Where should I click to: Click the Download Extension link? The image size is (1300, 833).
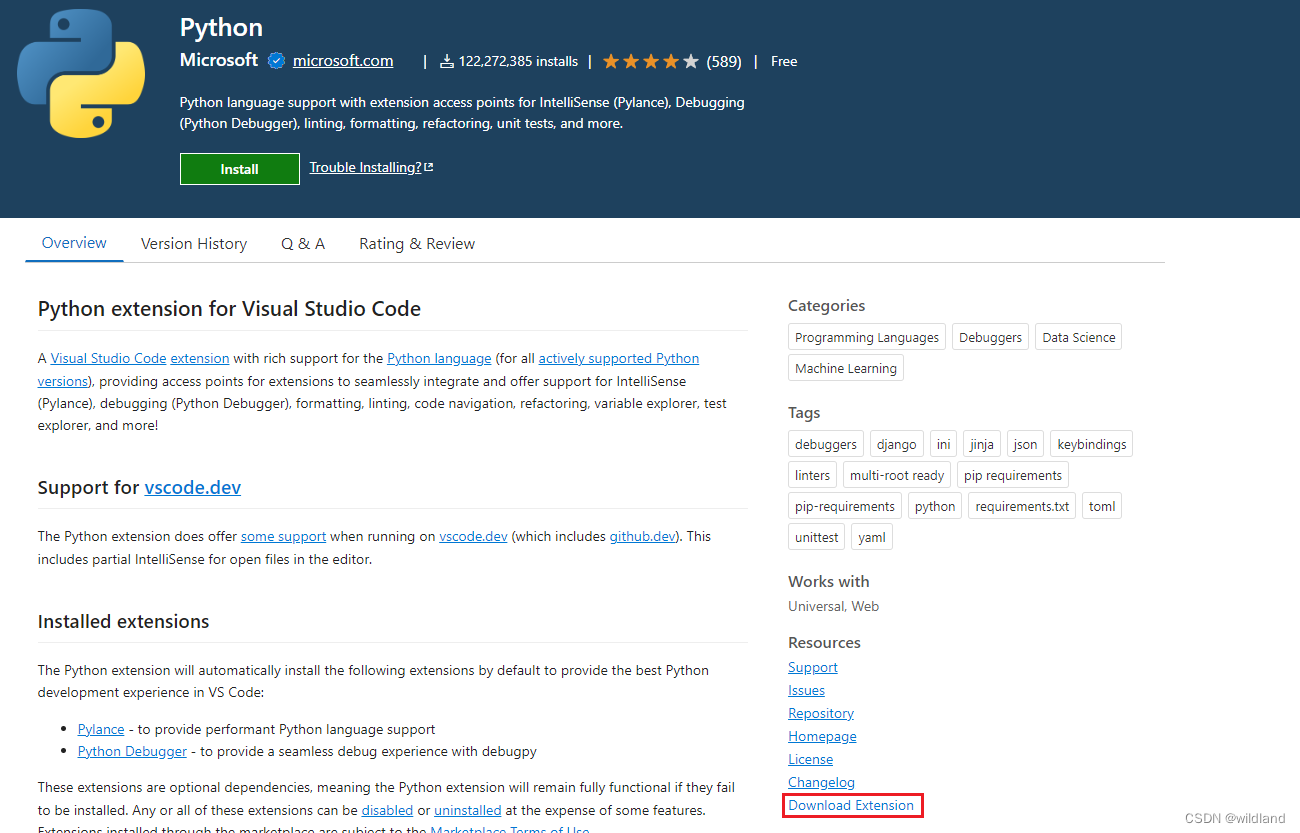point(851,805)
